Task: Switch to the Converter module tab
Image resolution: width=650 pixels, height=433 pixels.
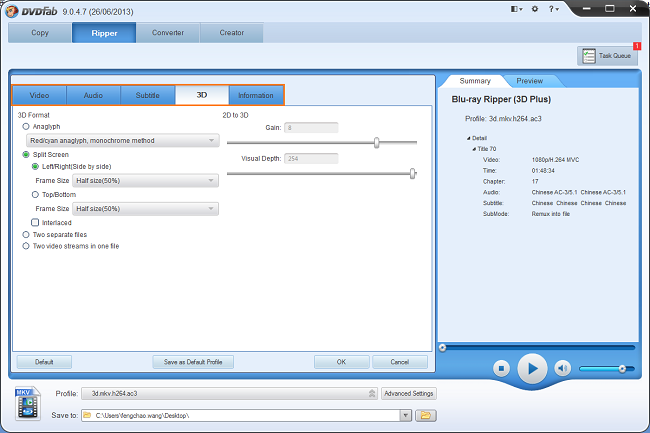Action: click(168, 33)
